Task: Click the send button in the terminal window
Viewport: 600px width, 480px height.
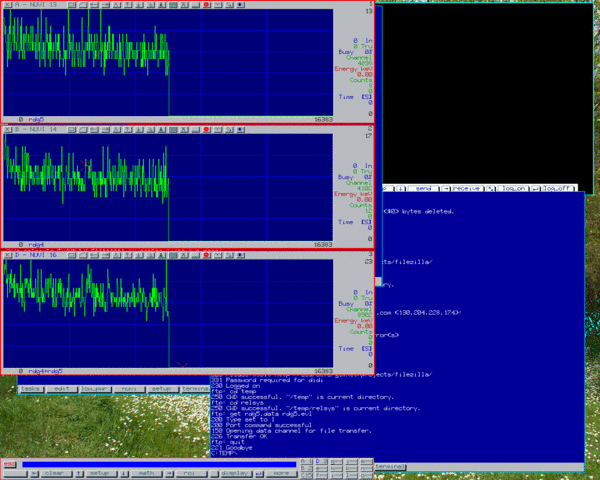Action: point(423,188)
